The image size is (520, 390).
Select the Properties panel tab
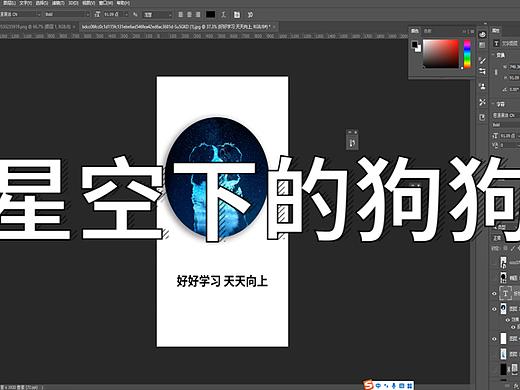[496, 31]
